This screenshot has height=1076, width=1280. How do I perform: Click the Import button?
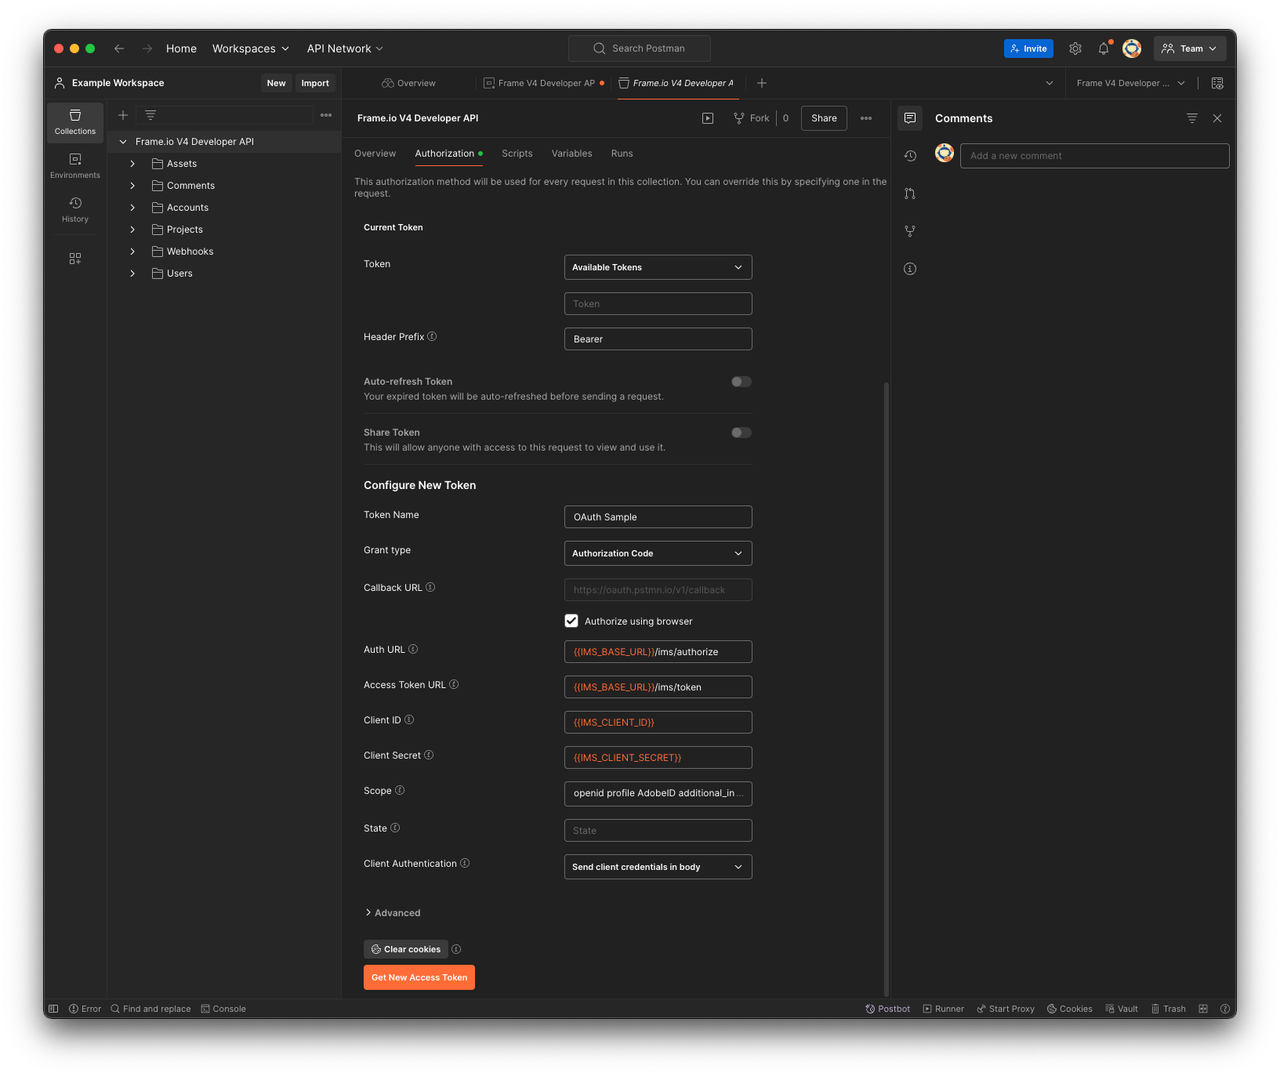coord(315,83)
